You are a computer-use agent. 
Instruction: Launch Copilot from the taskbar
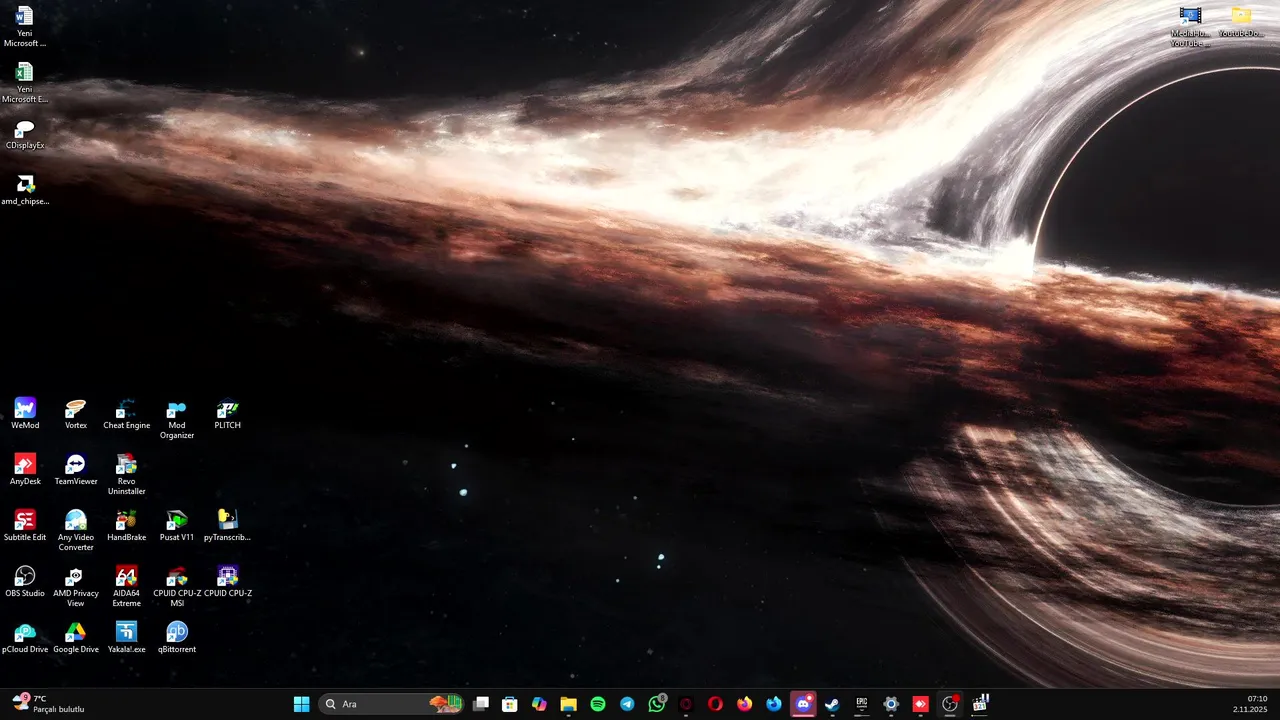[539, 704]
